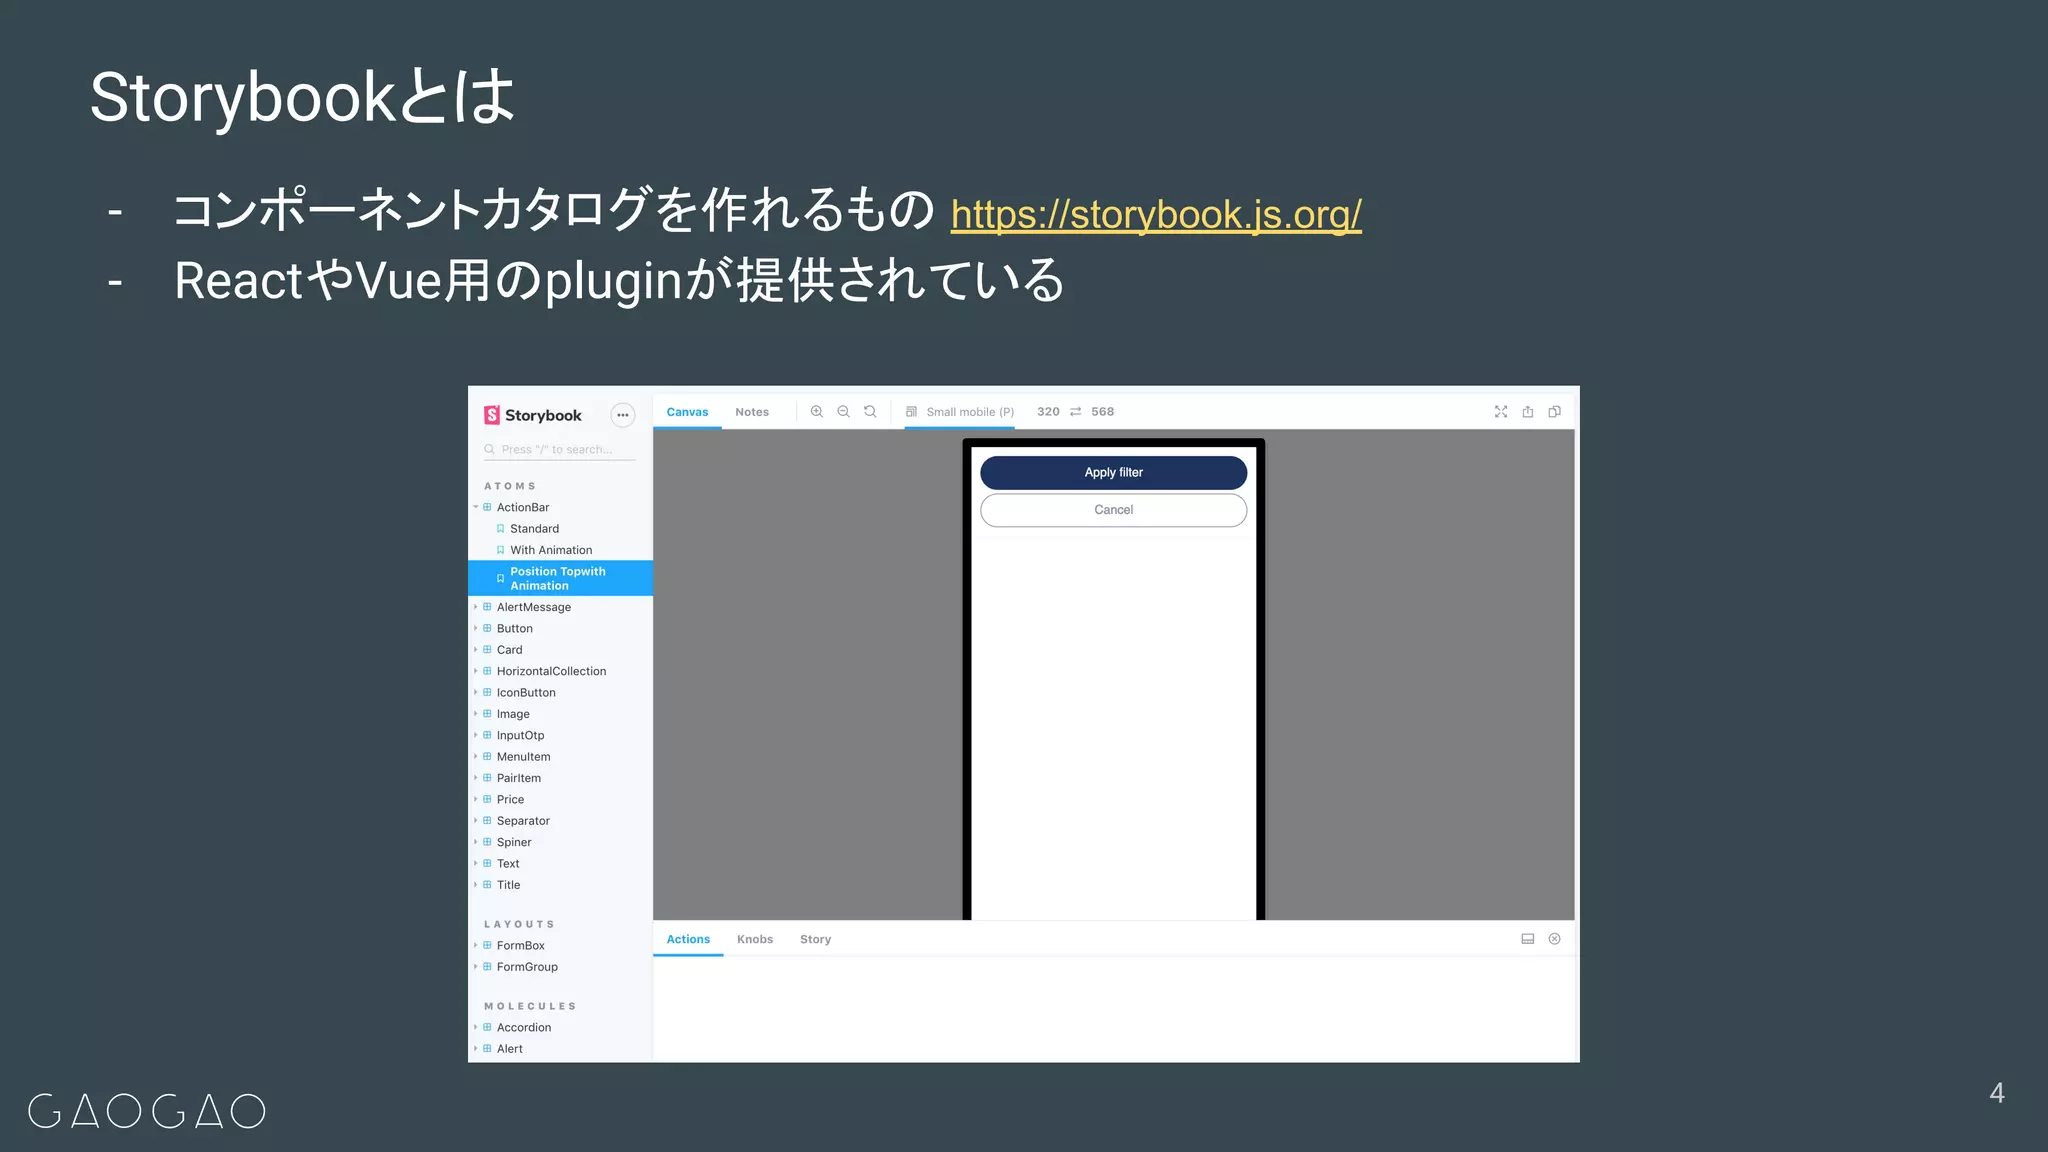
Task: Click the Apply filter button
Action: pos(1113,473)
